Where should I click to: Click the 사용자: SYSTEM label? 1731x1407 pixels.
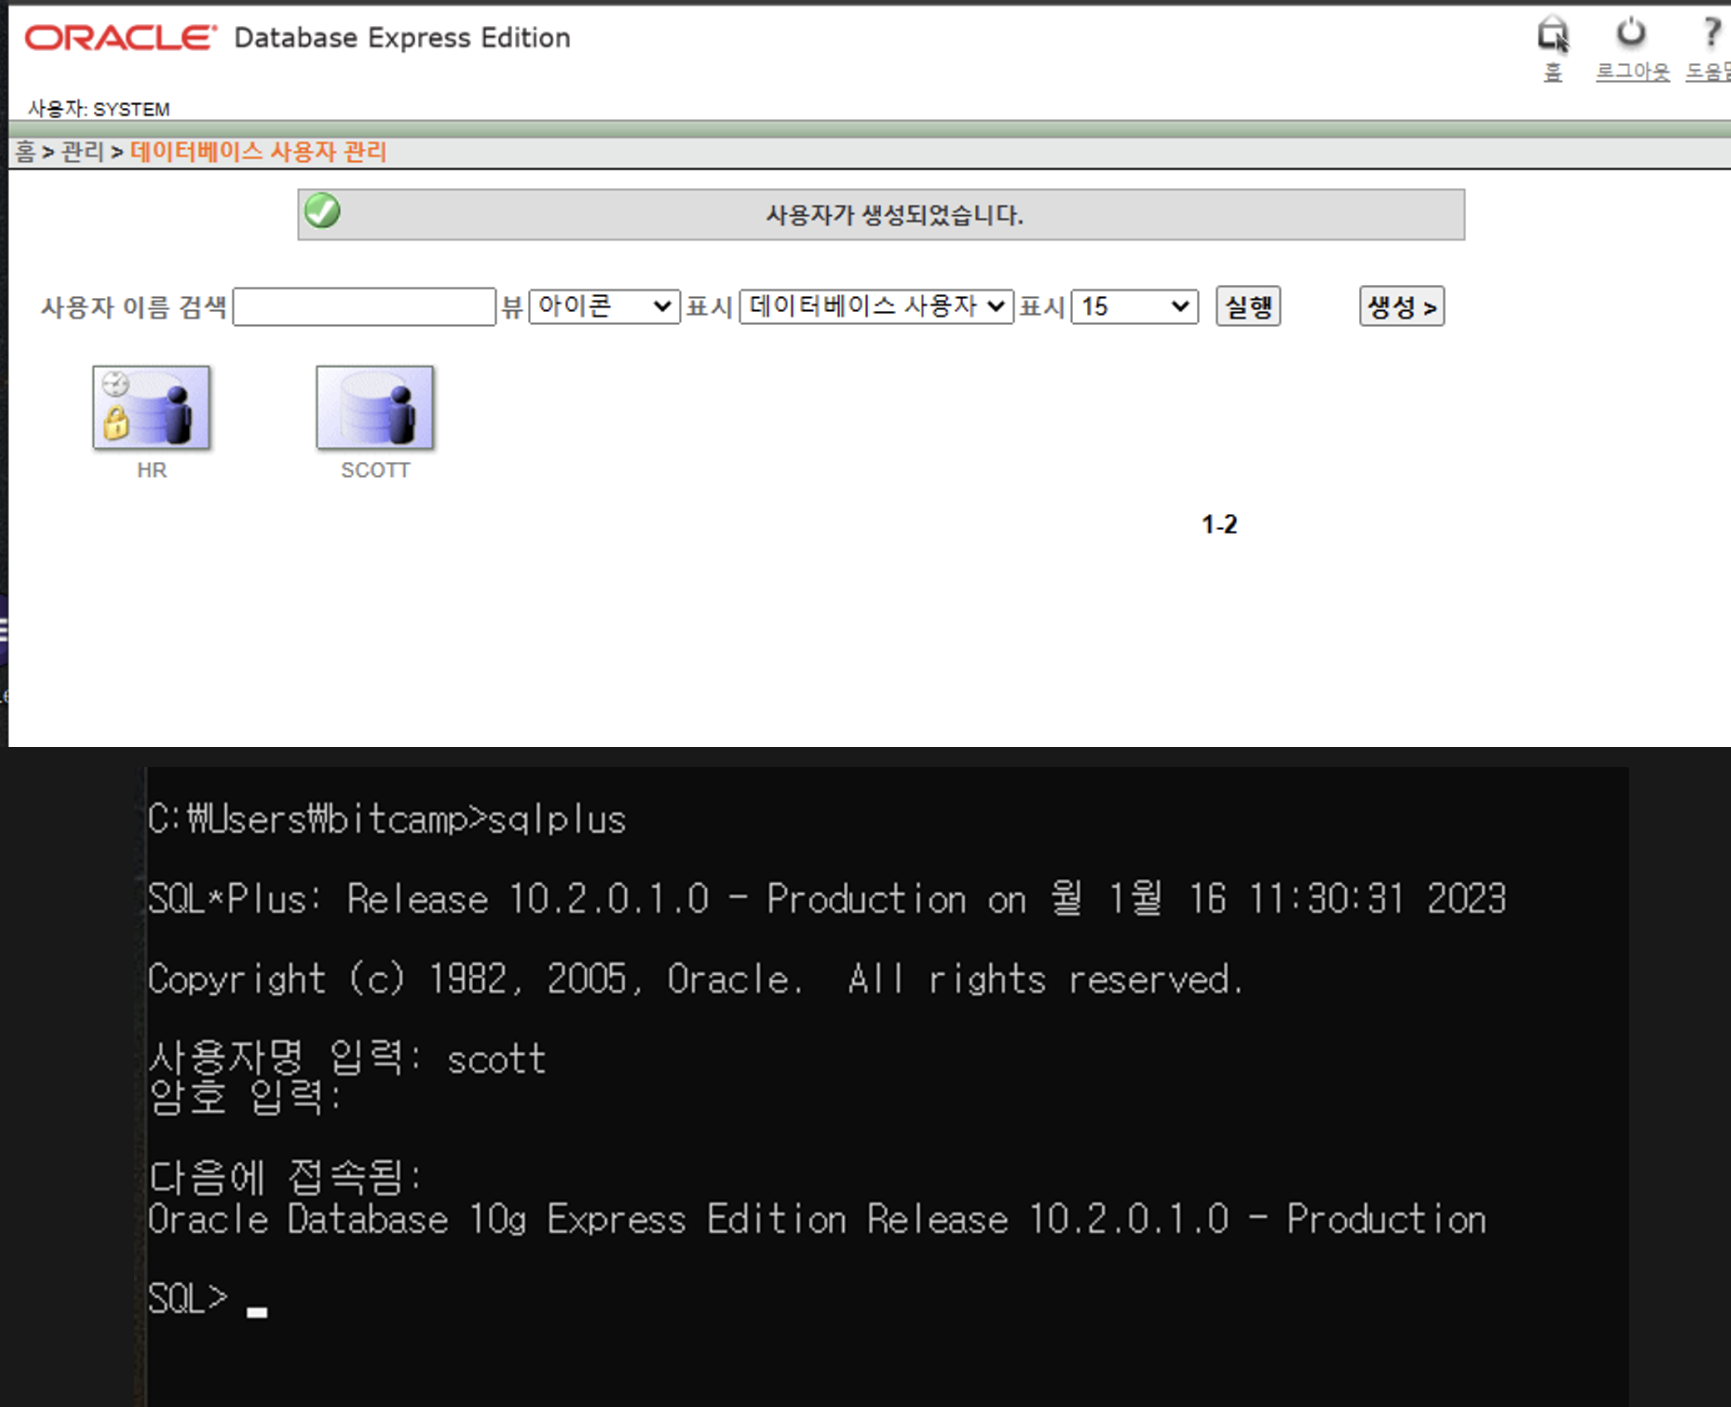point(99,109)
